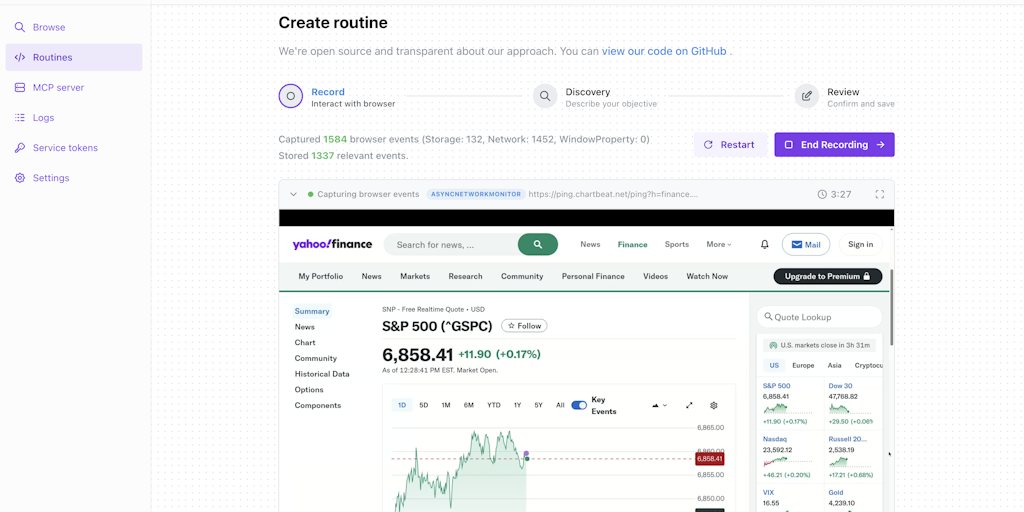Click the fullscreen icon beside the timer
The height and width of the screenshot is (512, 1024).
[x=880, y=194]
